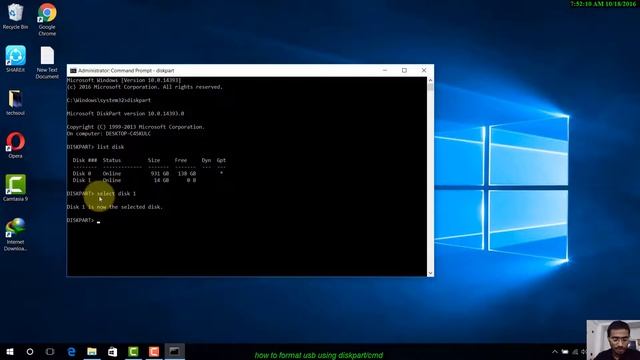640x360 pixels.
Task: Switch to orange Camtasia Recorder taskbar app
Action: coord(154,351)
